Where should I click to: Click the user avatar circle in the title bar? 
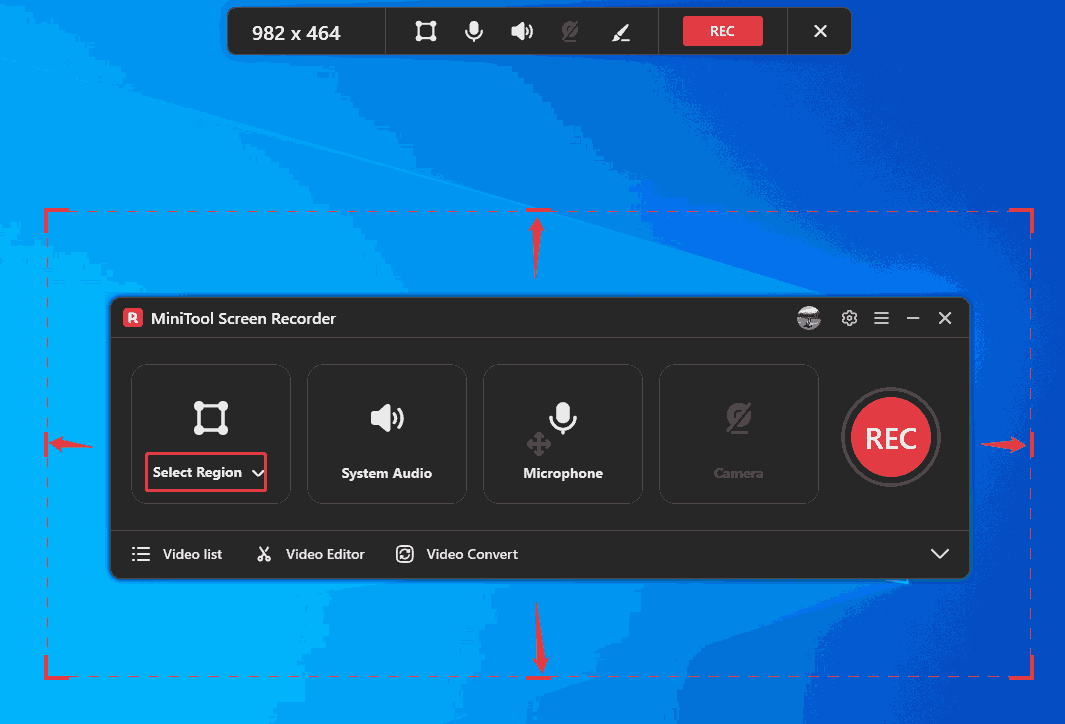click(809, 318)
